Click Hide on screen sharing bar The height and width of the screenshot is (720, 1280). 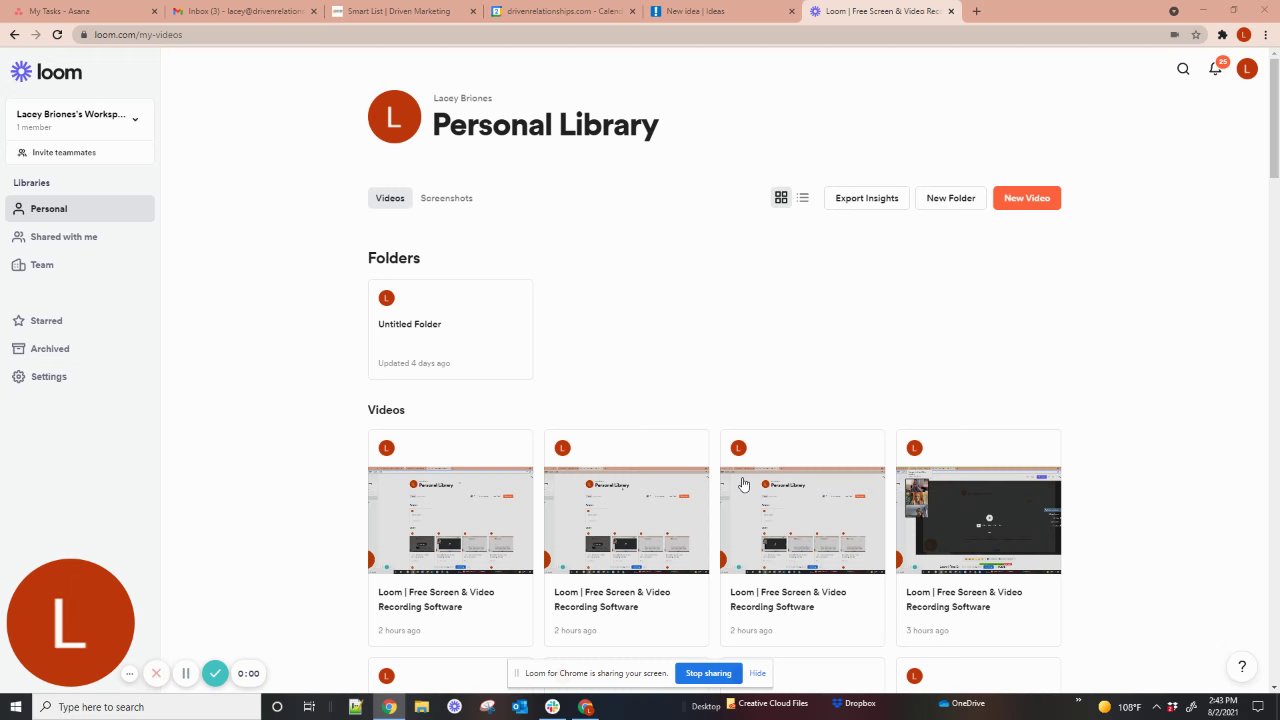758,673
